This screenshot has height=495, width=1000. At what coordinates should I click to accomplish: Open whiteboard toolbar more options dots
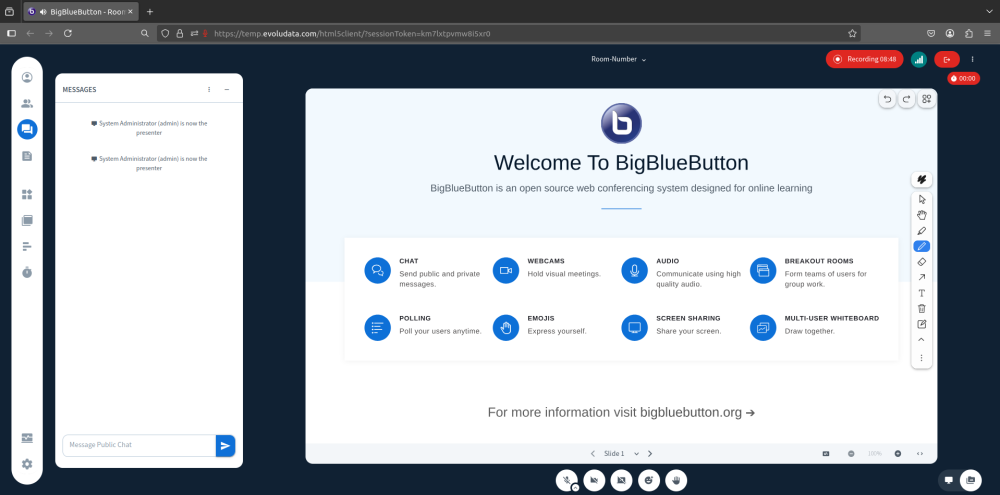[x=922, y=358]
